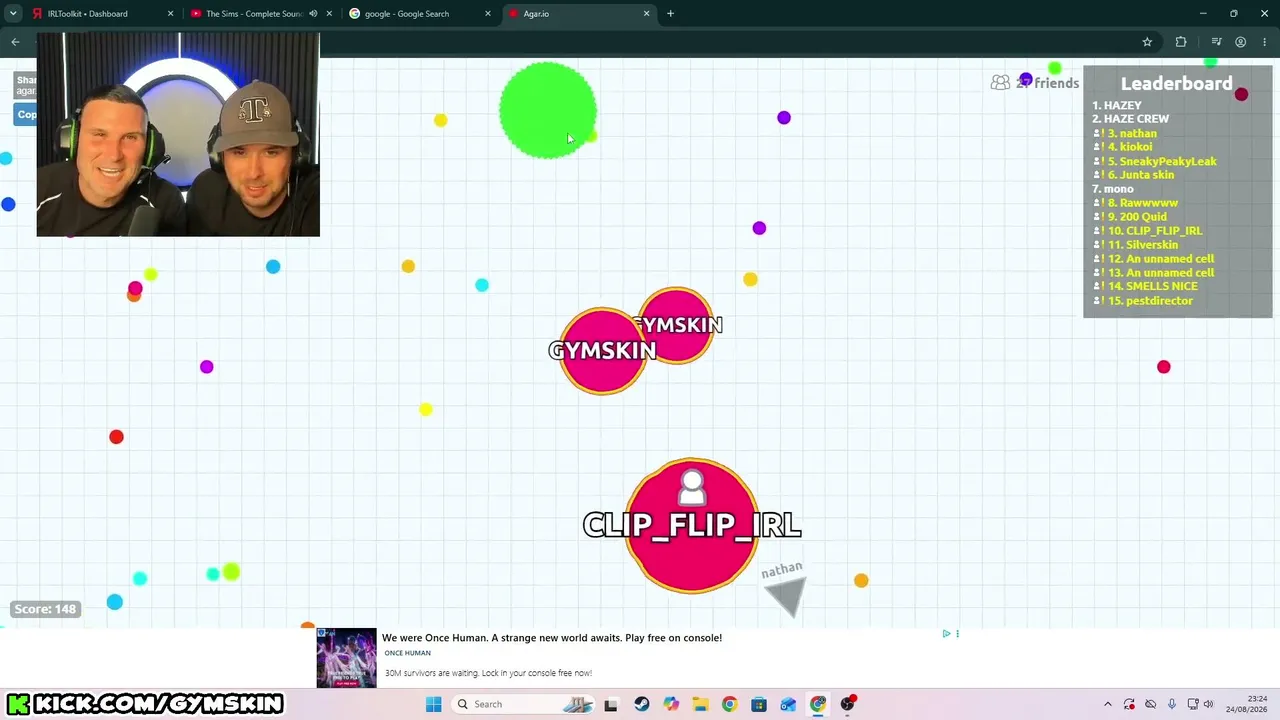Click leaderboard entry "15. pestdirector"
1280x720 pixels.
pyautogui.click(x=1143, y=300)
